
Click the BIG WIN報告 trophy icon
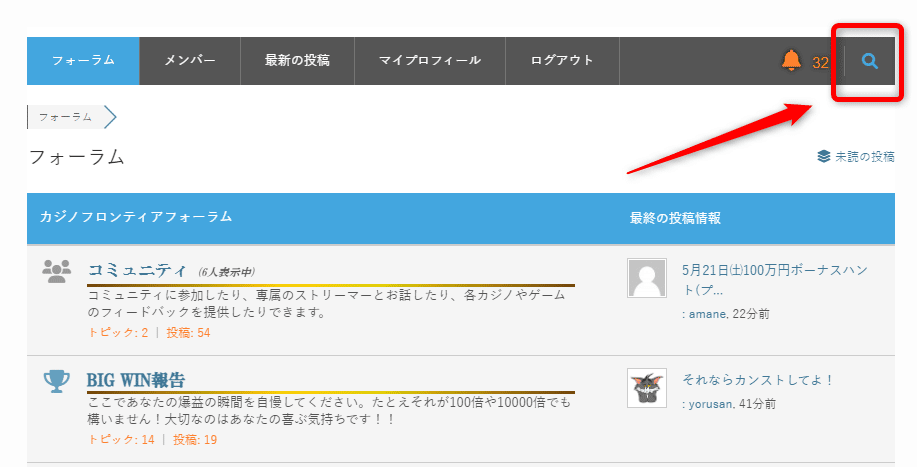tap(57, 381)
